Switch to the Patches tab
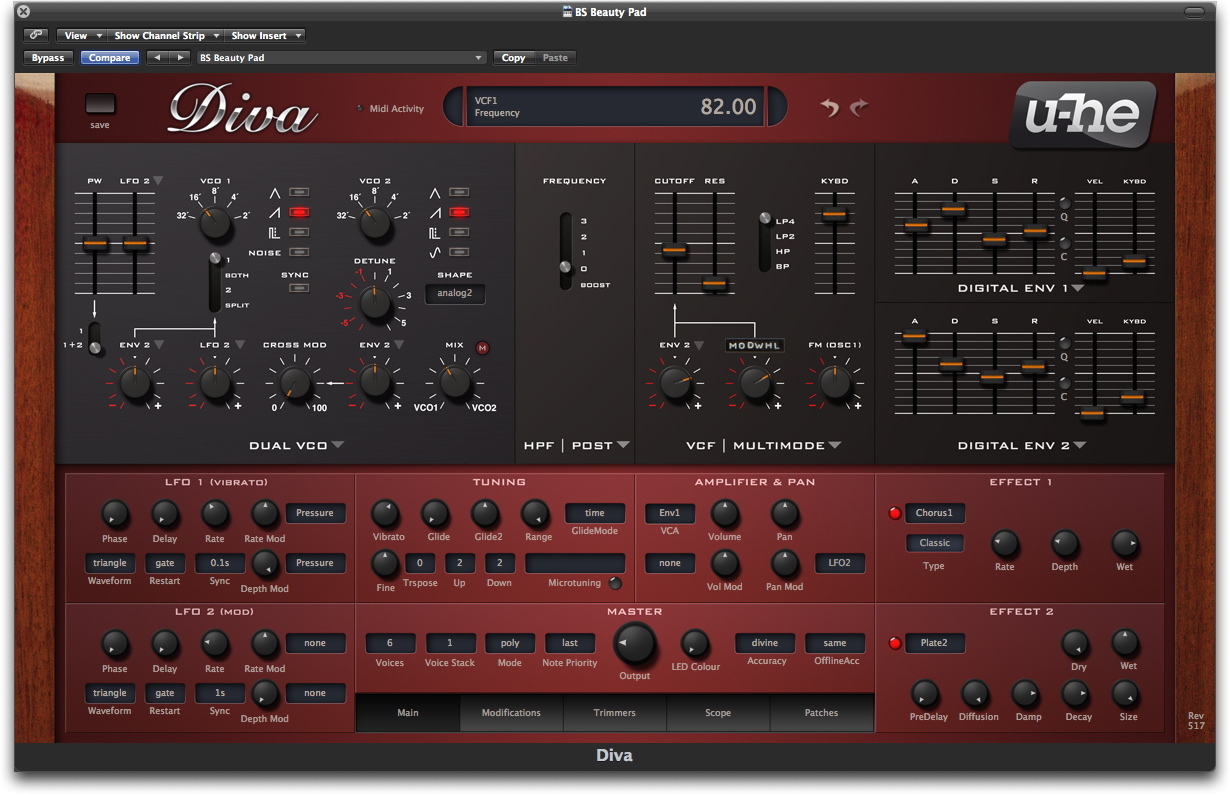This screenshot has height=795, width=1230. tap(822, 713)
